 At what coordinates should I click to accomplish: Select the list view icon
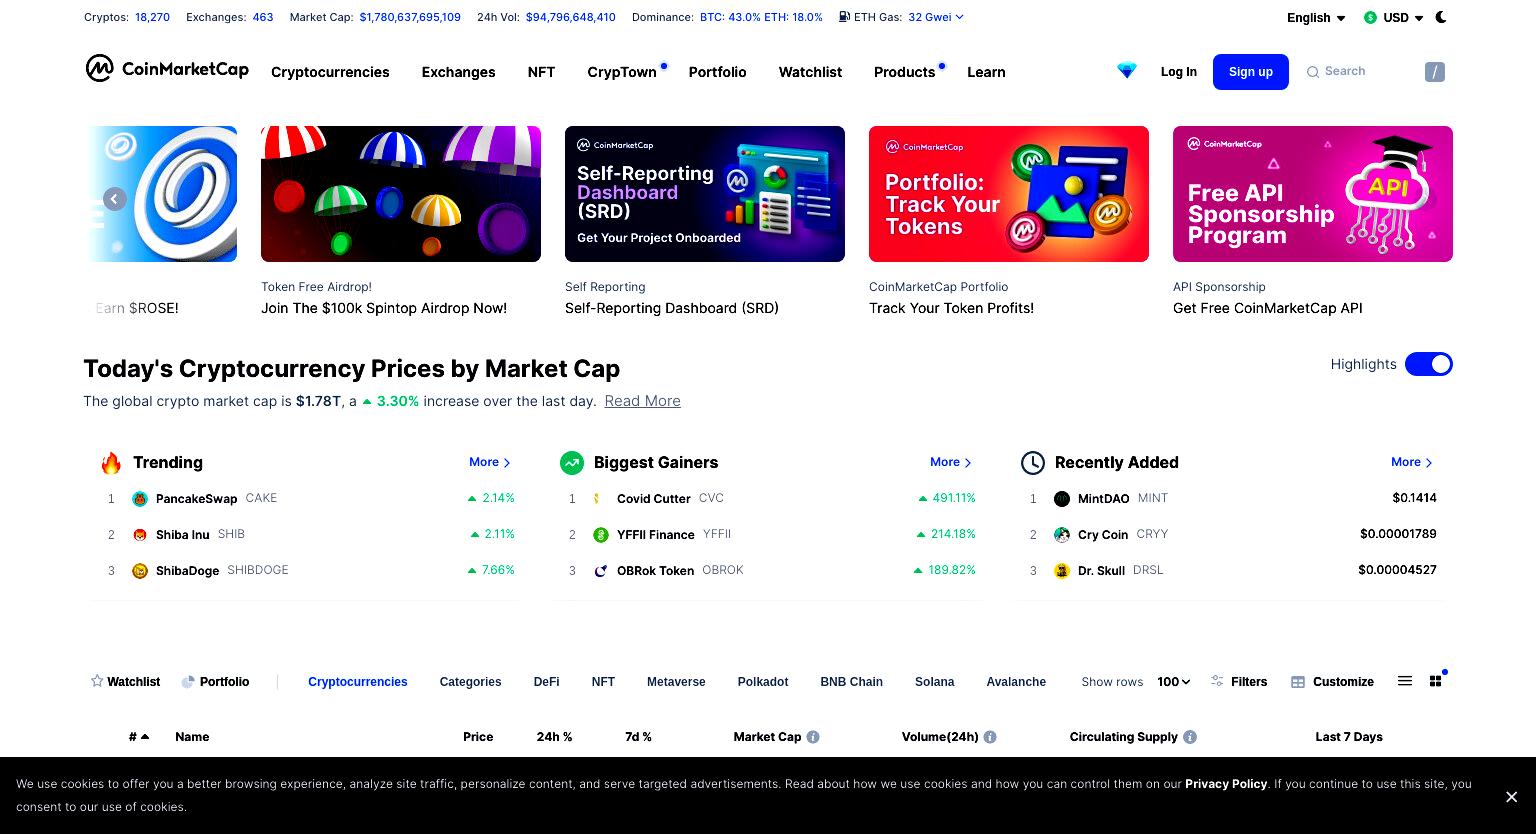coord(1405,681)
